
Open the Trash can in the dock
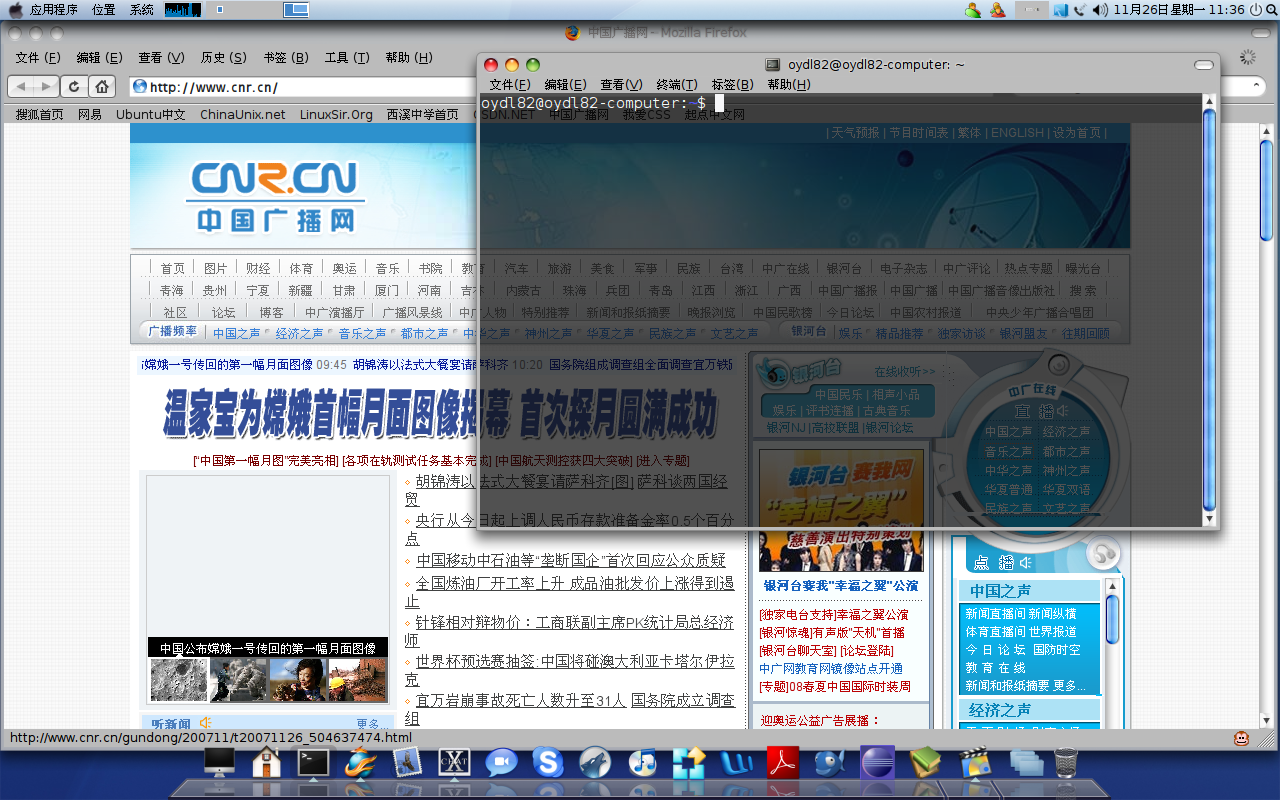pos(1066,762)
